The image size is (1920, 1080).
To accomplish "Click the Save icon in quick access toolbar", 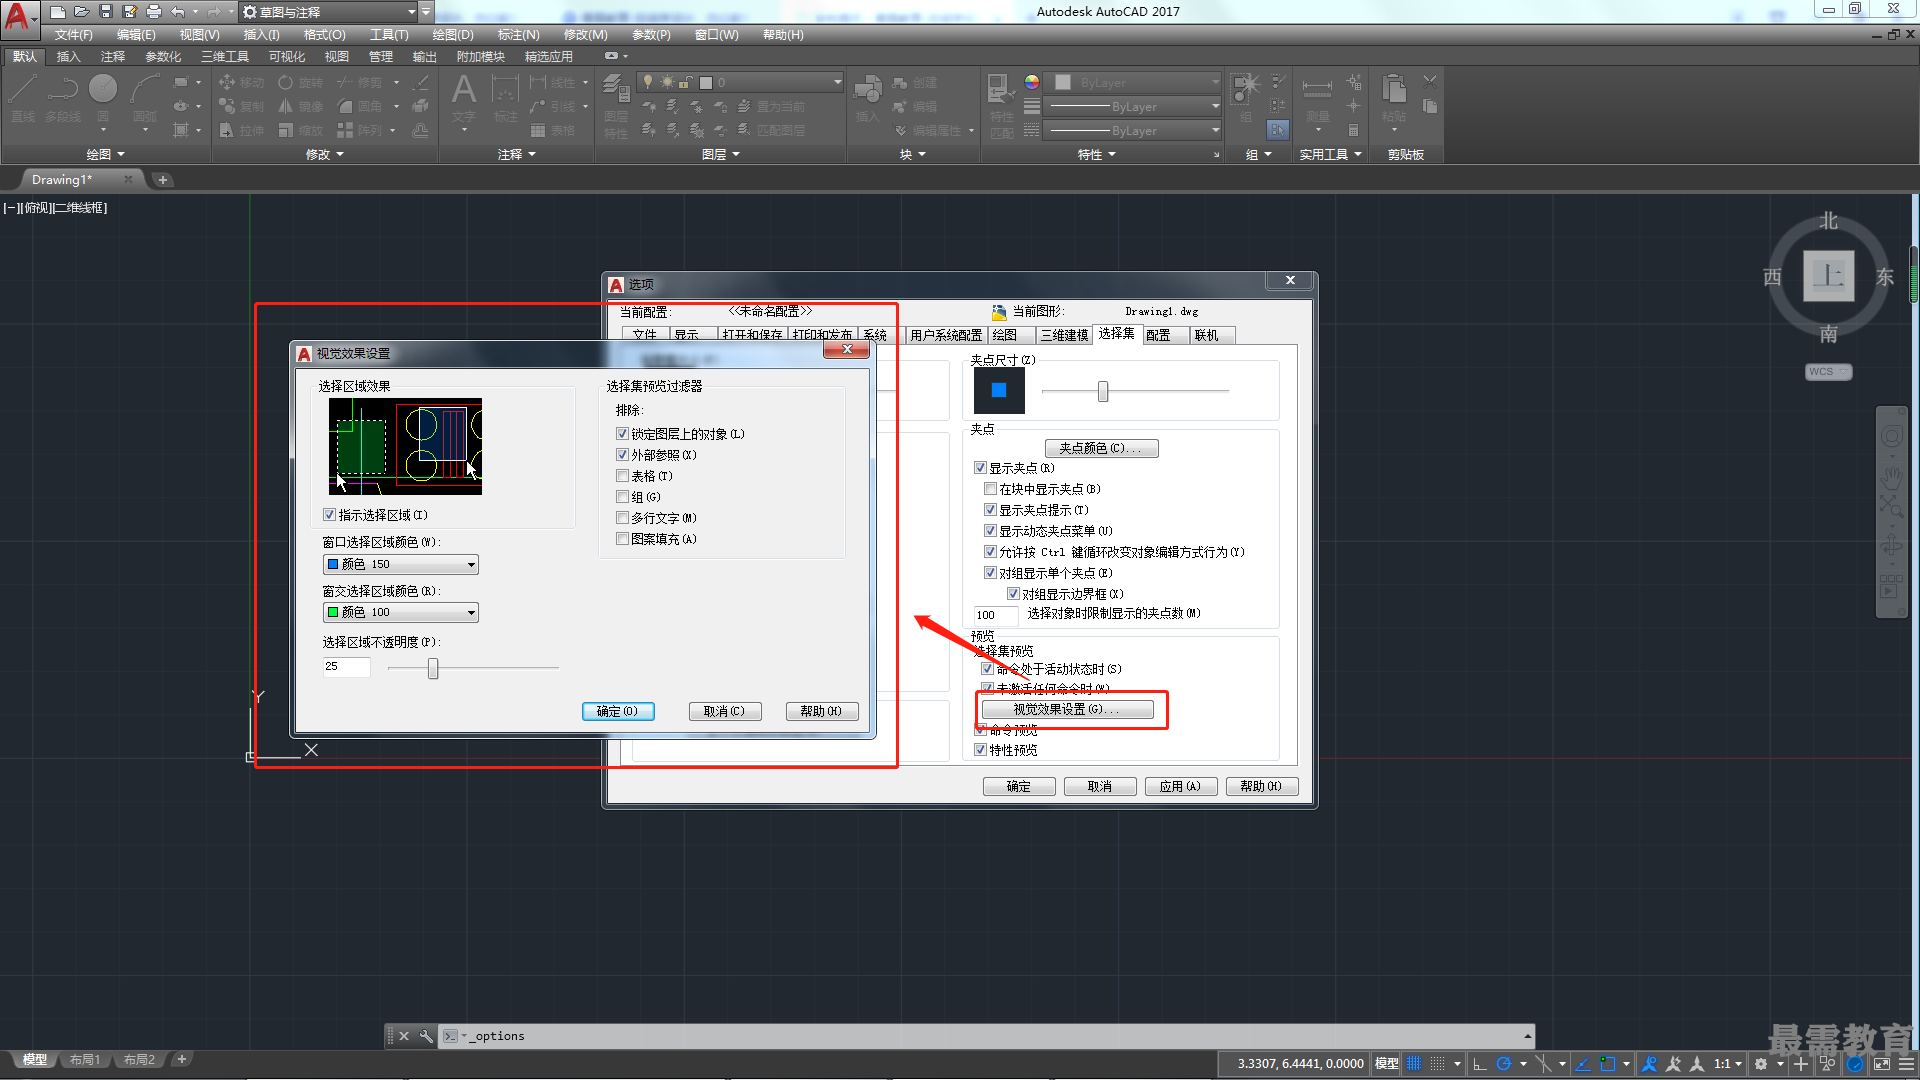I will point(106,12).
